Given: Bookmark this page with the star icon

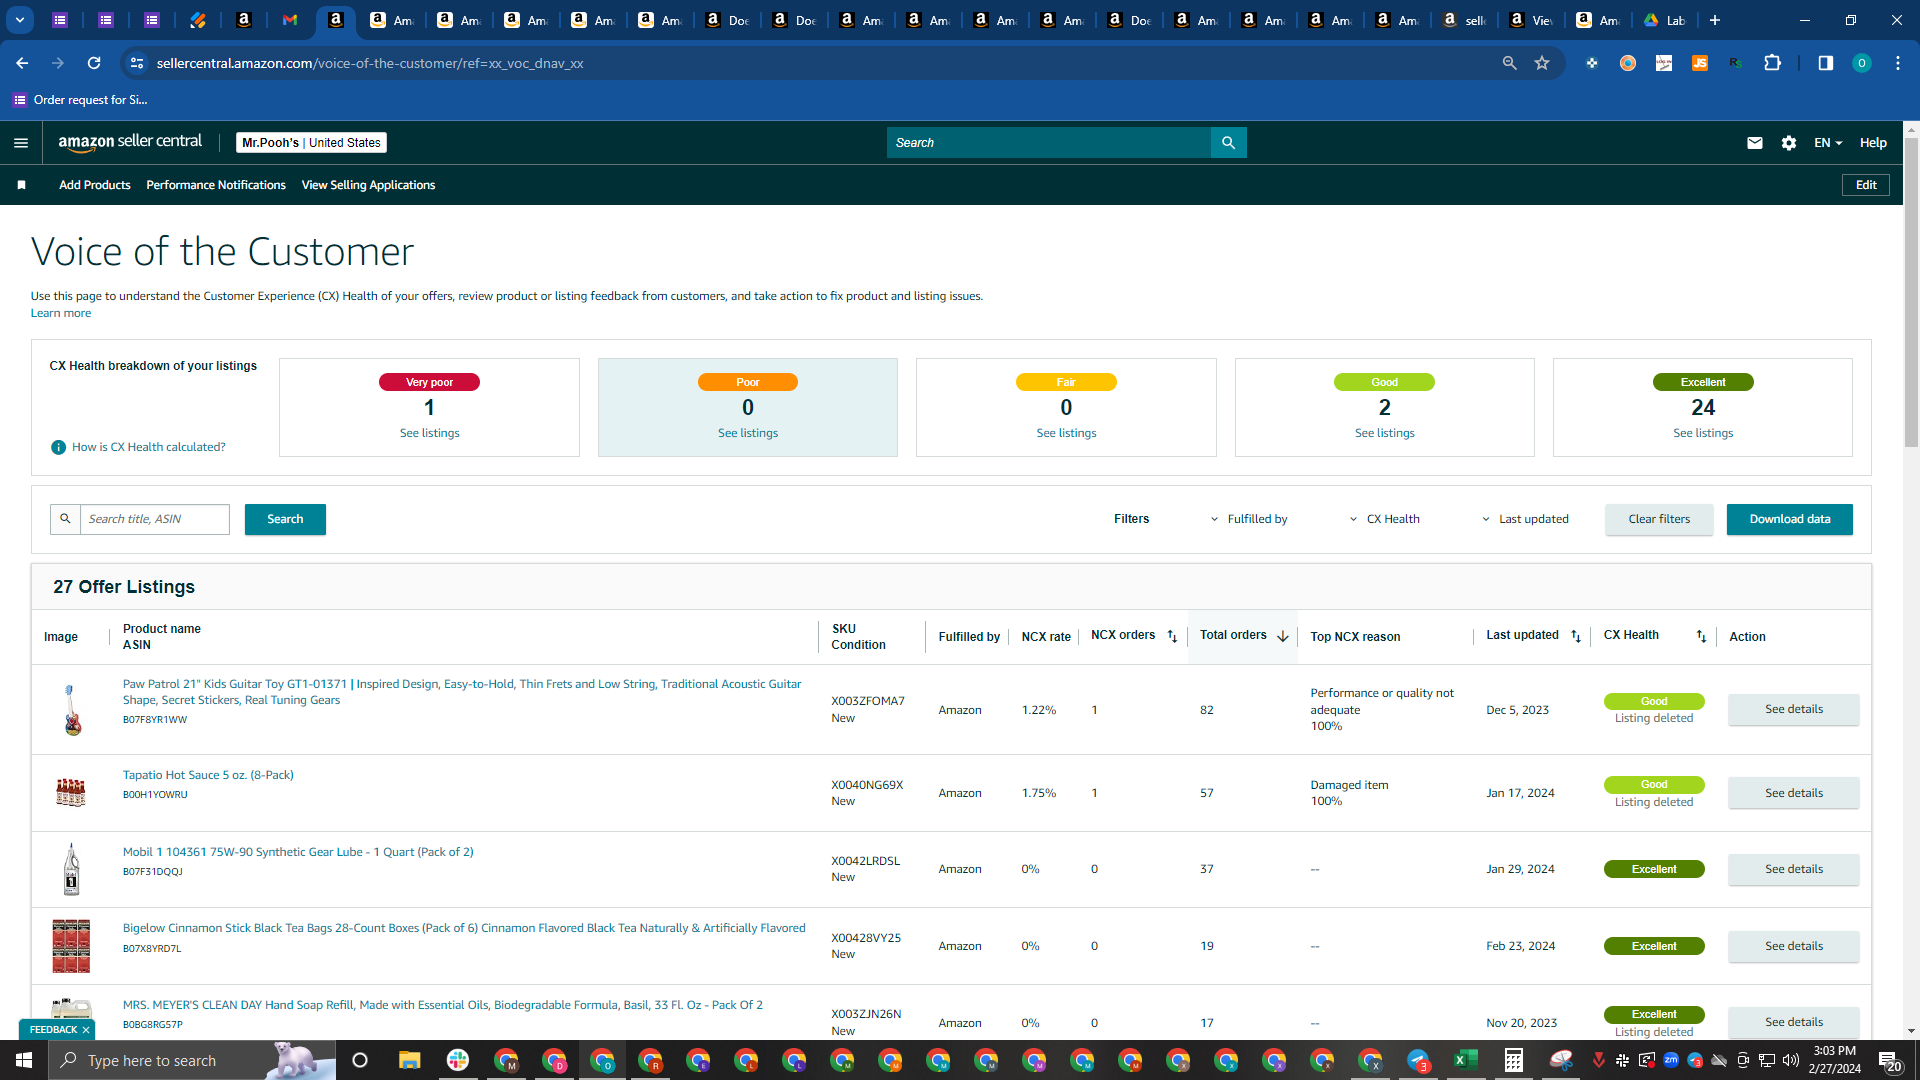Looking at the screenshot, I should [1542, 63].
